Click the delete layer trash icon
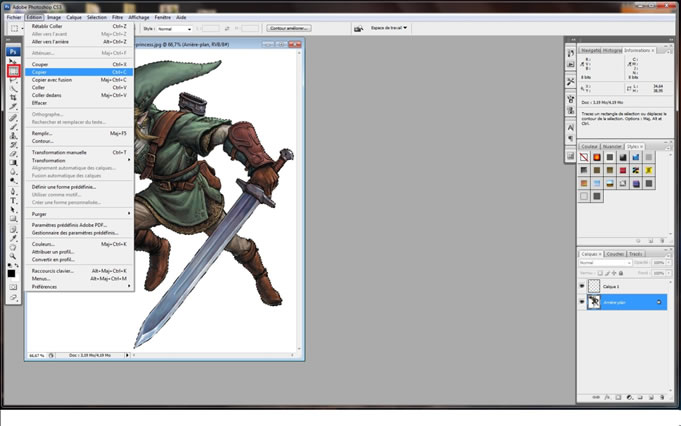 pos(662,397)
